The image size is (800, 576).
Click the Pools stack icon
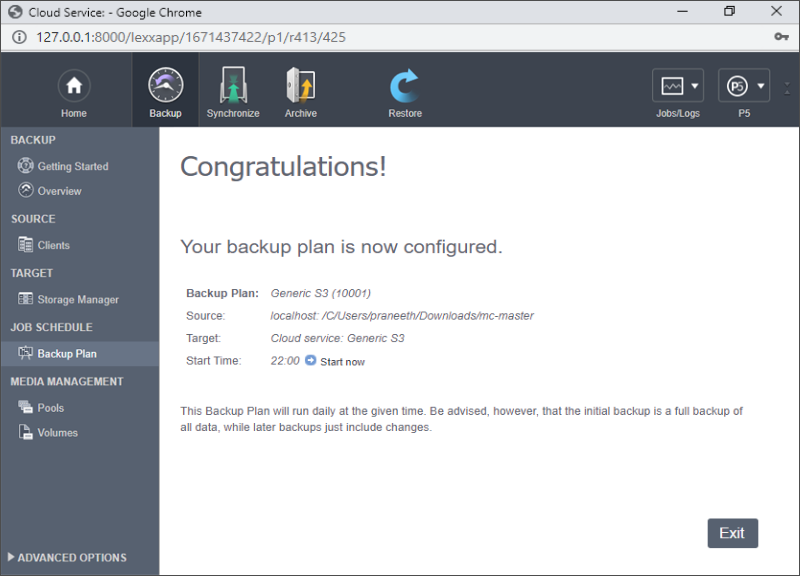[x=26, y=407]
